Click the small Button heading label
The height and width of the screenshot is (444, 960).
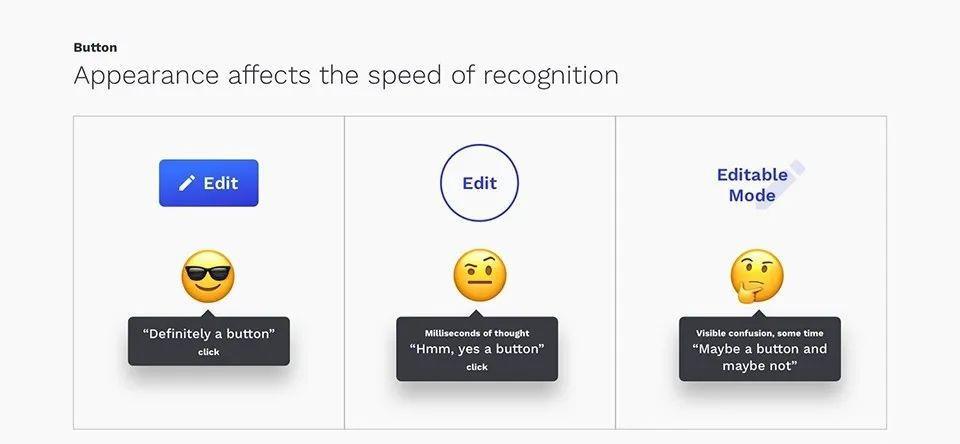tap(95, 47)
